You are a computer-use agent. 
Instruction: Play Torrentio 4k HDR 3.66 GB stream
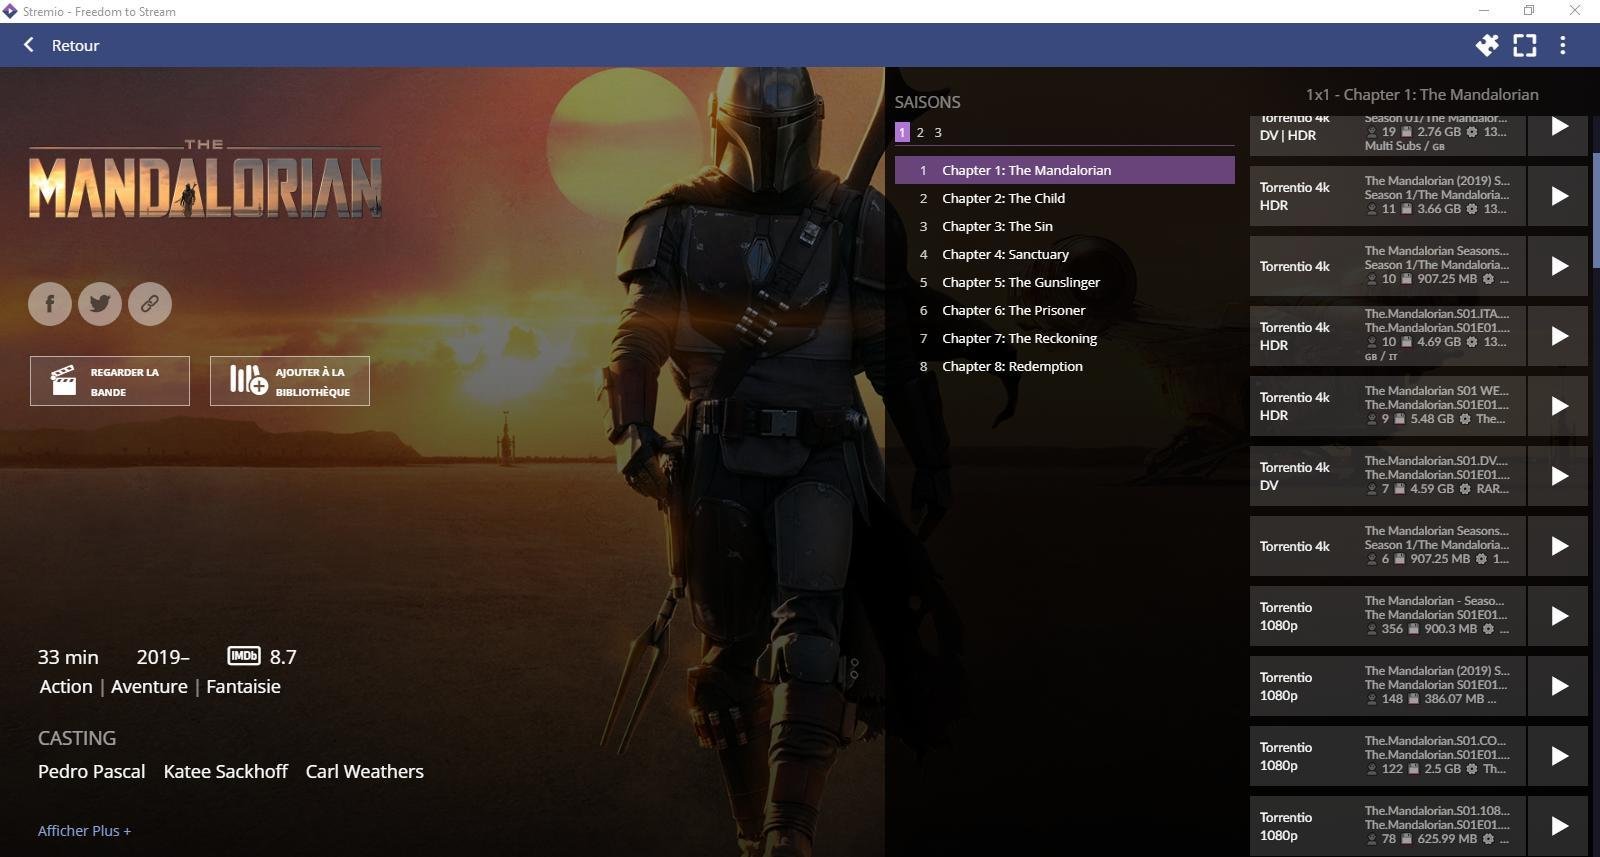pyautogui.click(x=1559, y=196)
